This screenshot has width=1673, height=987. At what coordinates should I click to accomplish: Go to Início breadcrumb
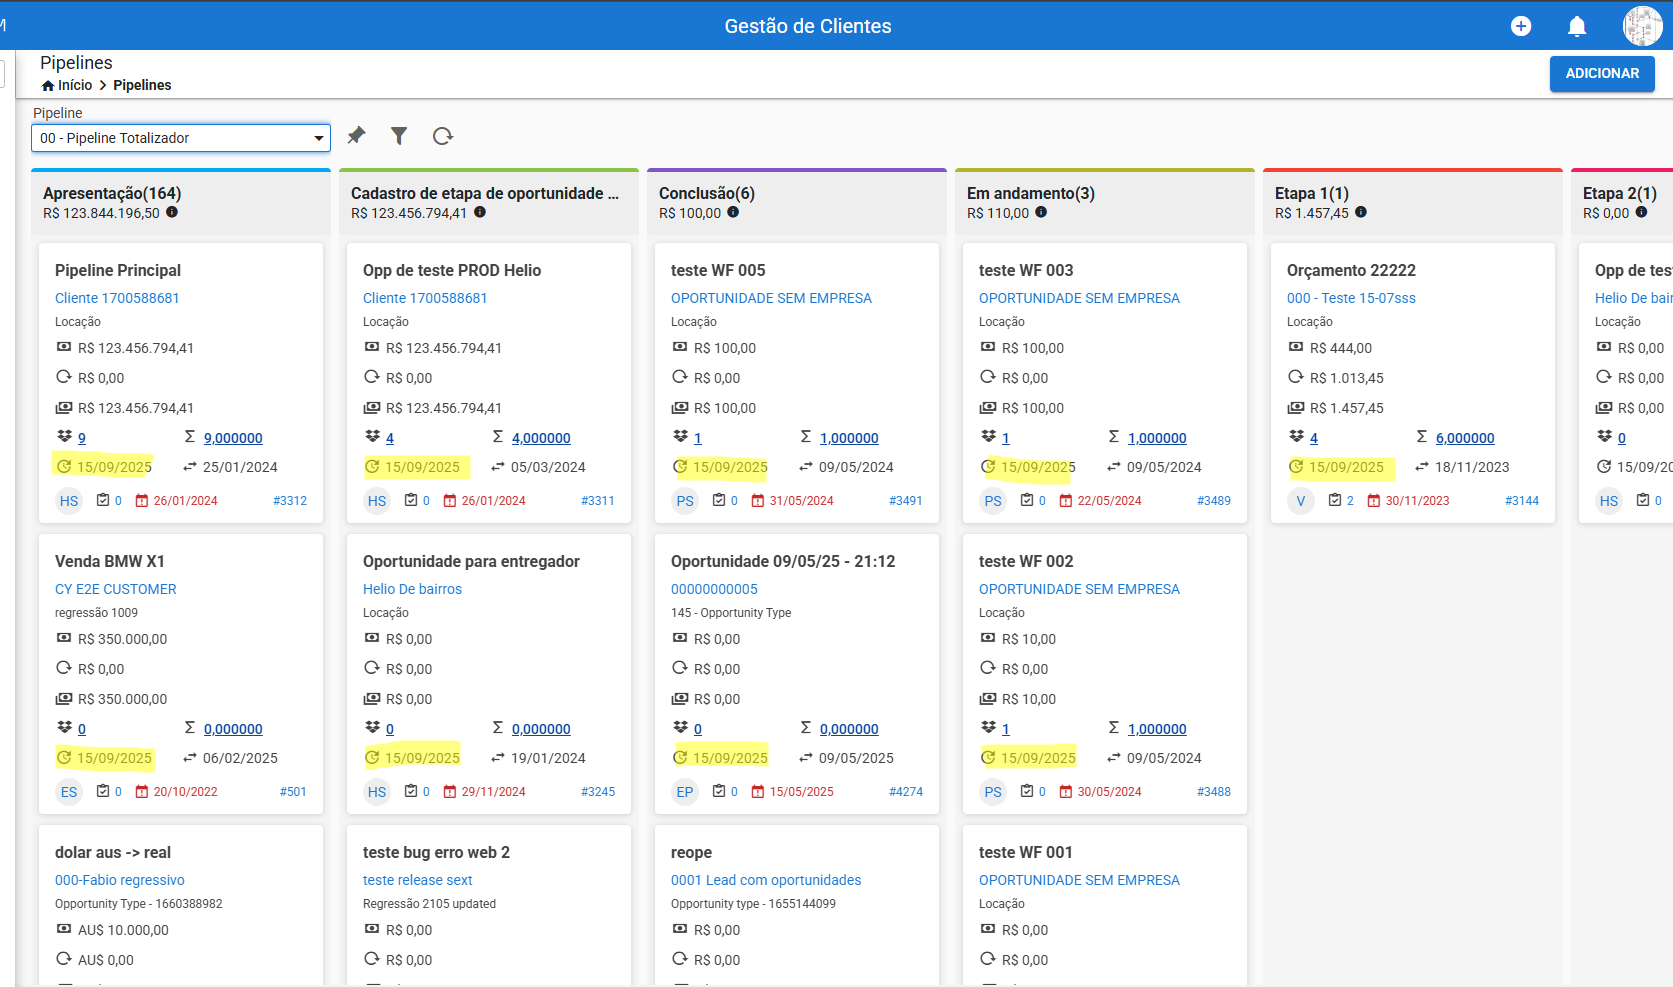click(67, 85)
